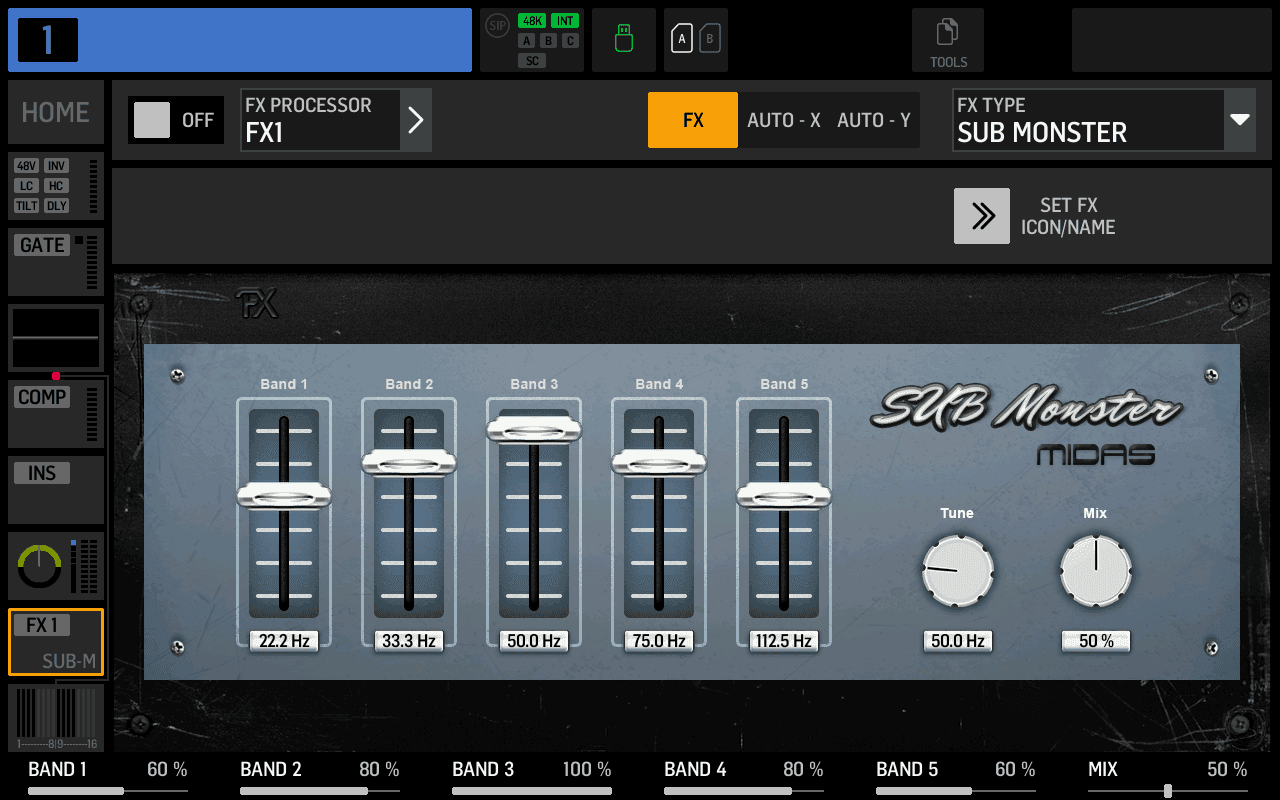1280x800 pixels.
Task: Click Band 3 50.0 Hz value box
Action: [534, 641]
